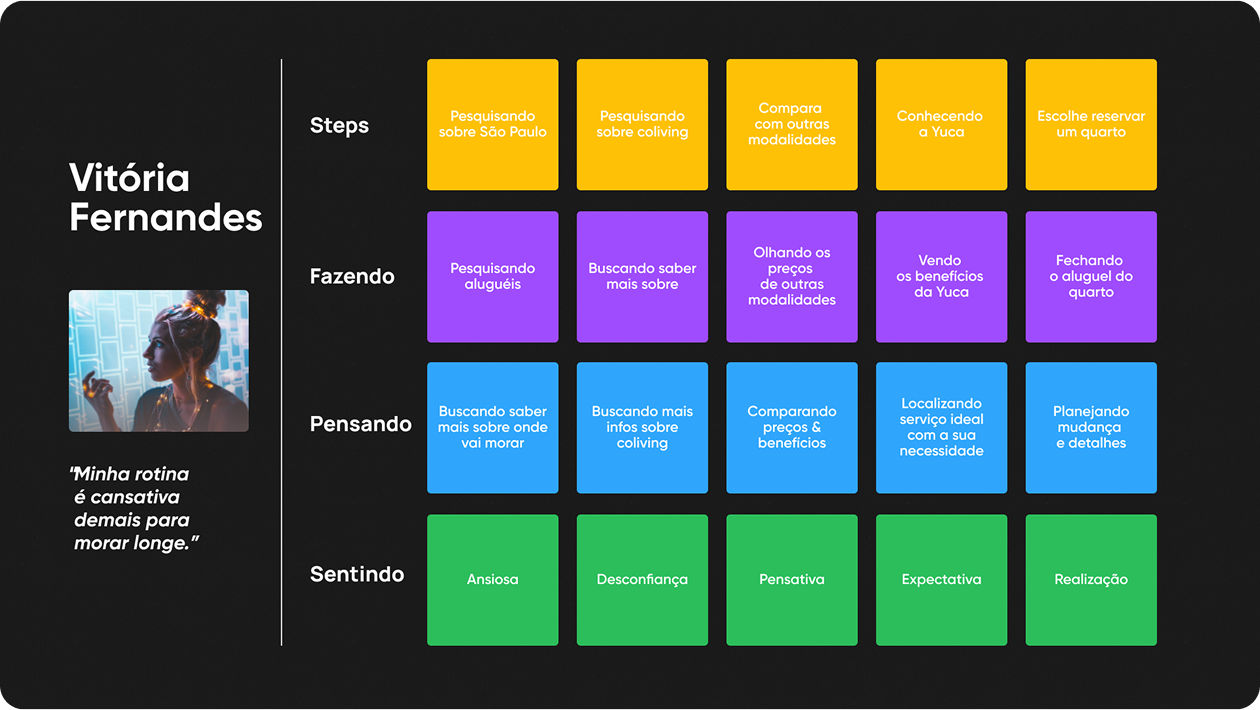Click Vitória Fernandes' profile photo
Viewport: 1260px width, 710px height.
[158, 361]
